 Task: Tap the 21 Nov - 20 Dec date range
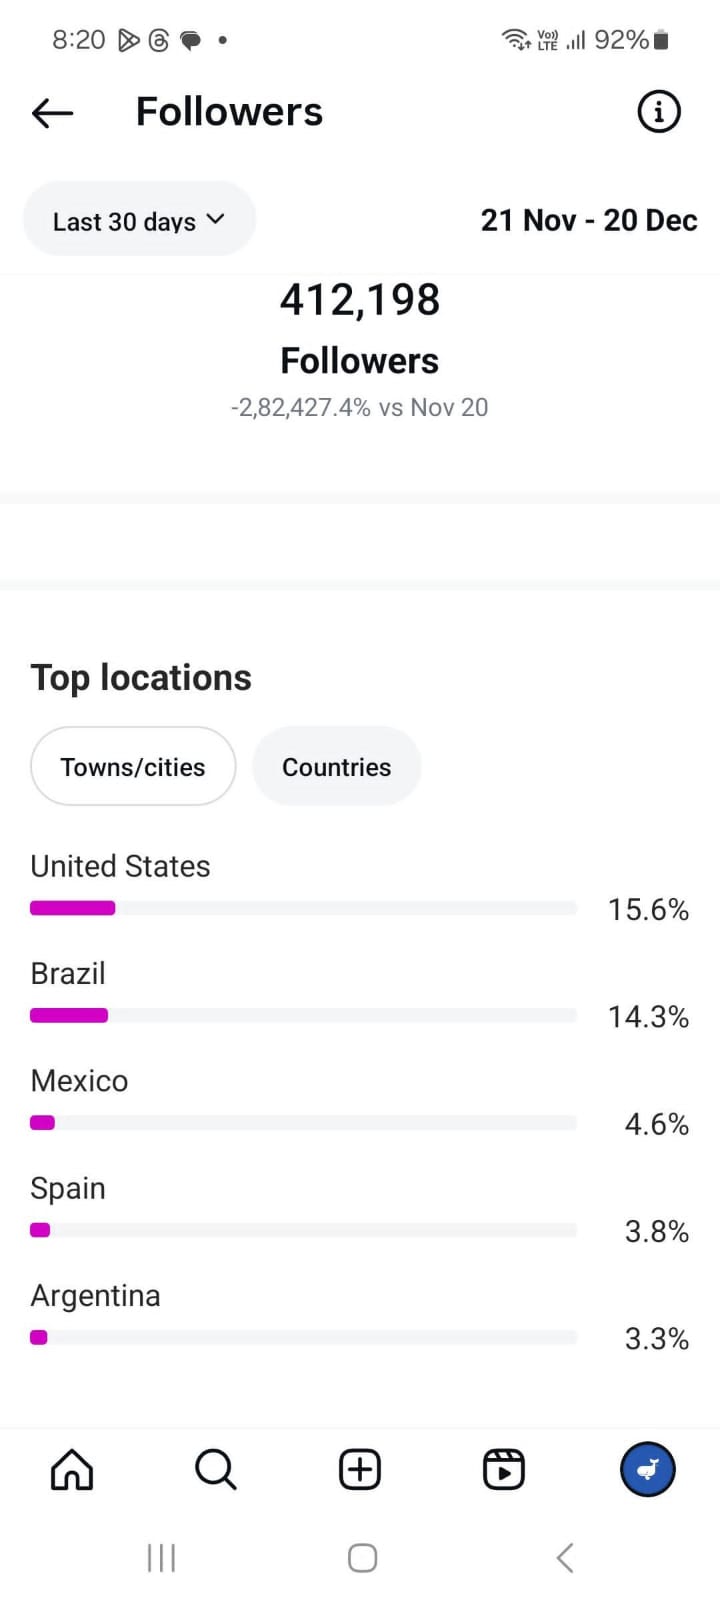[x=588, y=220]
